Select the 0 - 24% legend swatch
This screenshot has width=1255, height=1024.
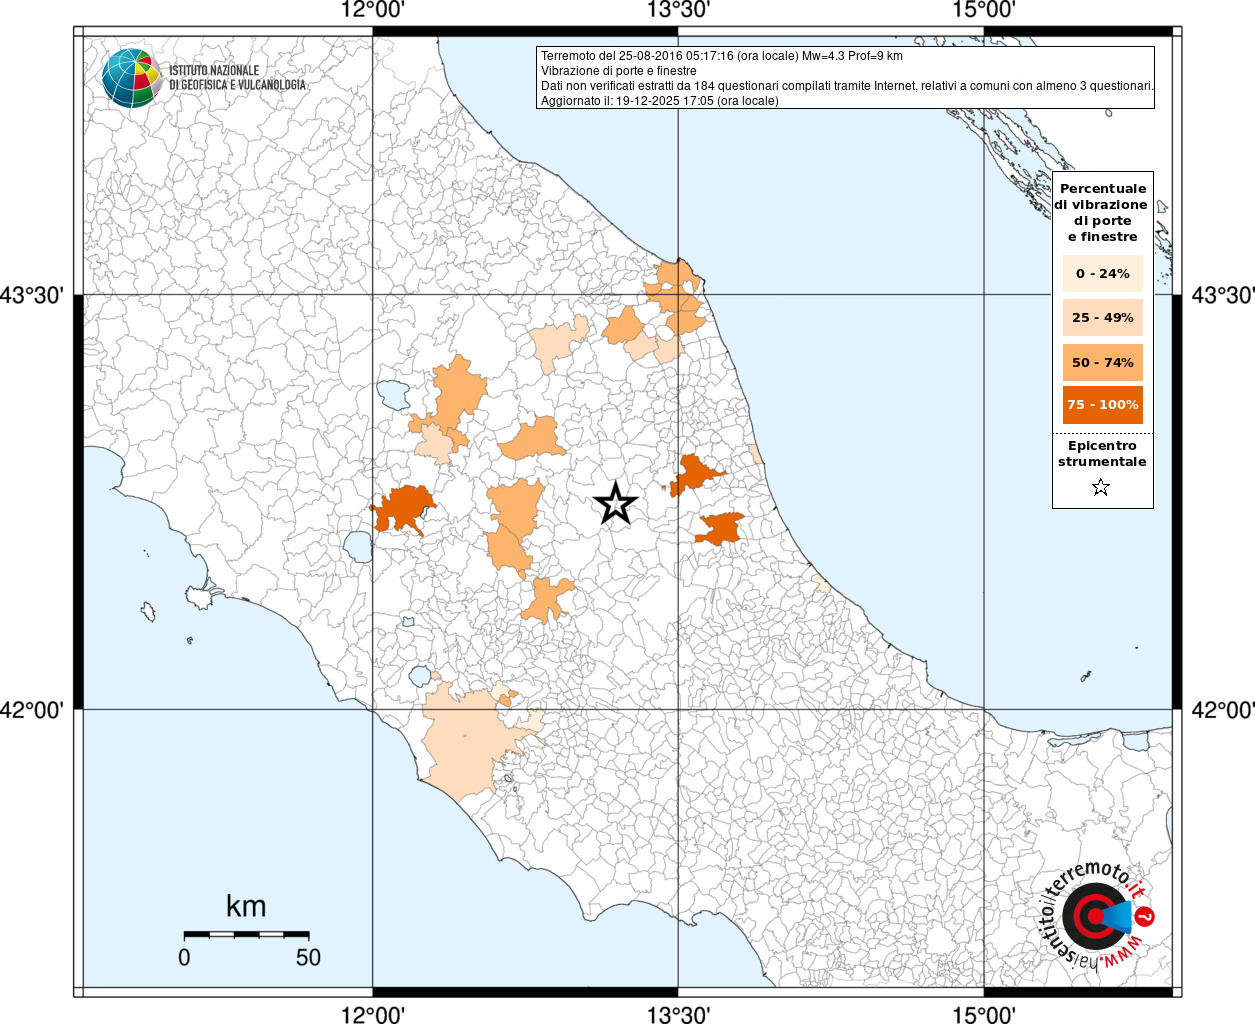tap(1103, 273)
